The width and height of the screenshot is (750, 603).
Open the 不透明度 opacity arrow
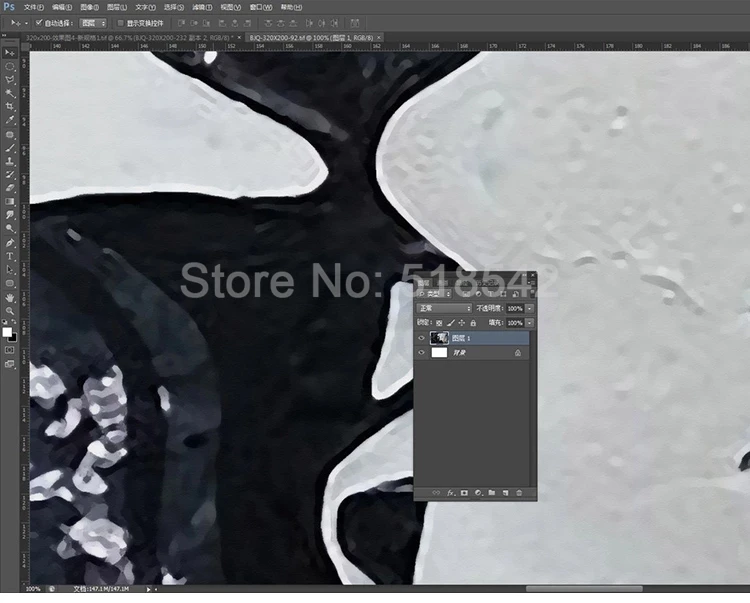click(529, 308)
